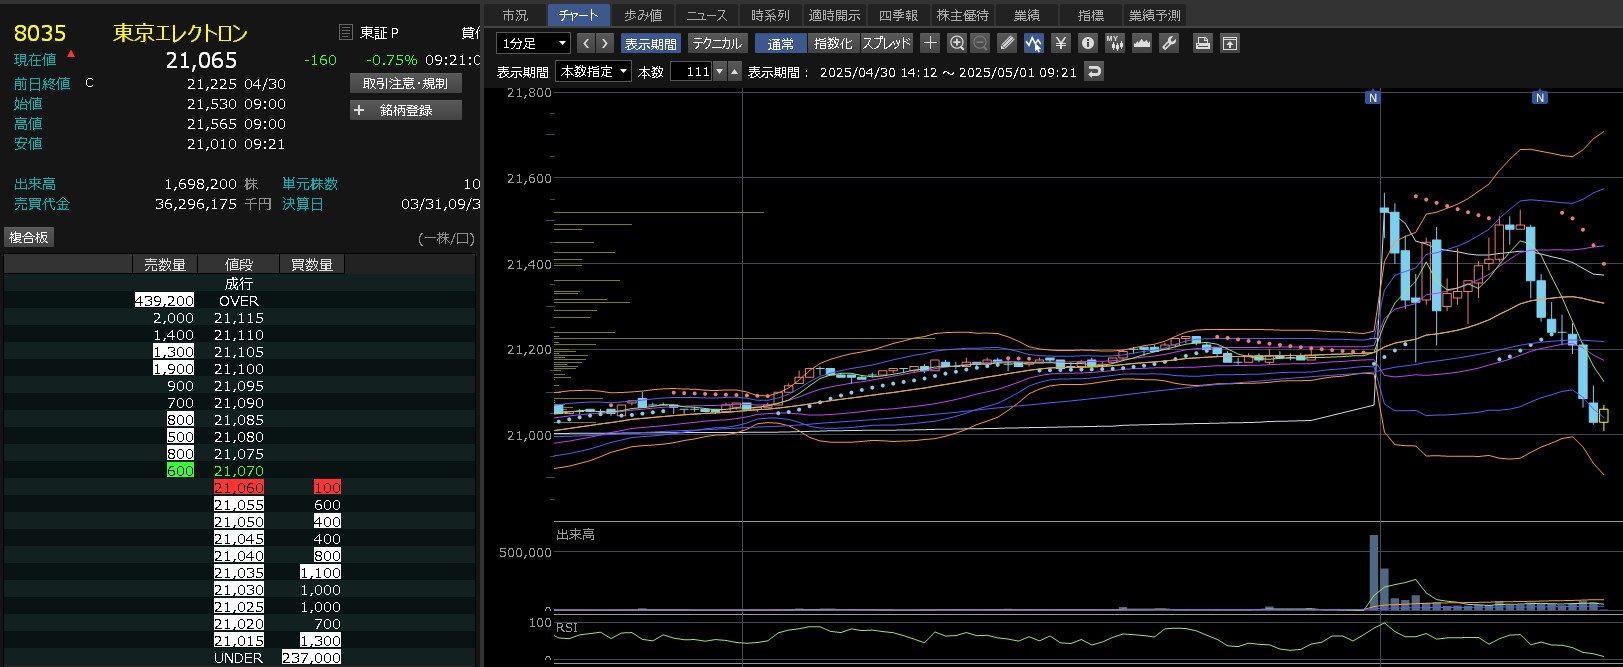Open the 指標 tab

tap(1091, 15)
